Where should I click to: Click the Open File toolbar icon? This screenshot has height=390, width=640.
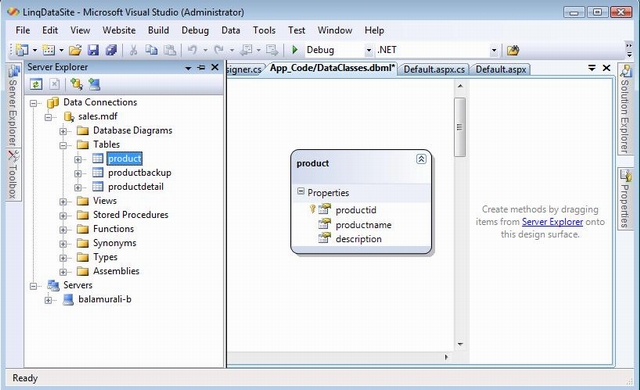point(75,50)
